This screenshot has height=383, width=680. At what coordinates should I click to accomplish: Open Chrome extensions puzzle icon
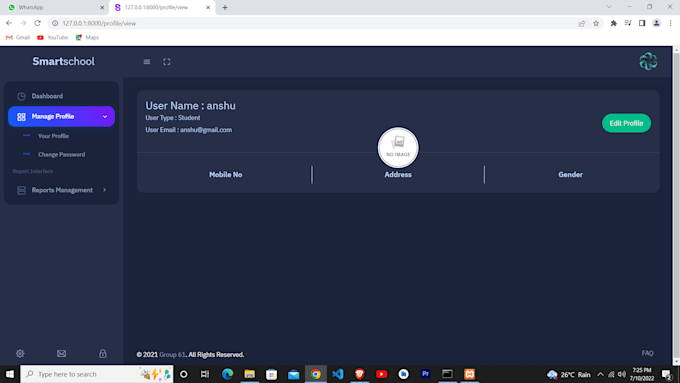tap(613, 23)
